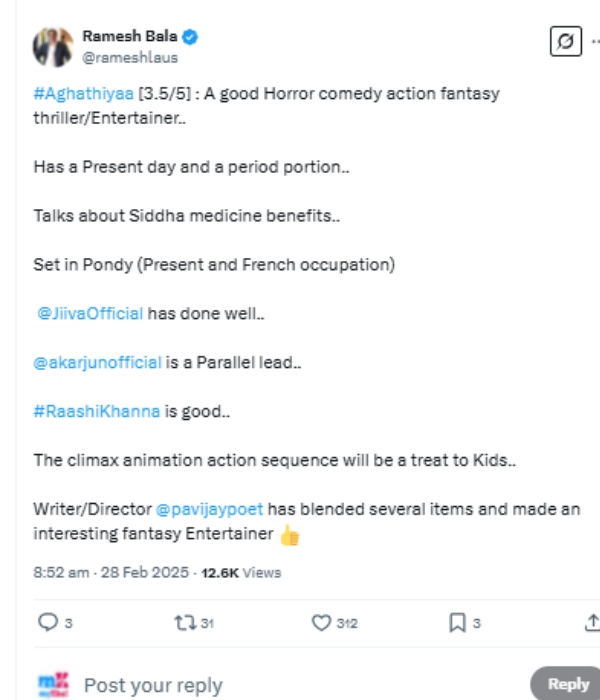The width and height of the screenshot is (600, 700).
Task: Open the @akarjunofficial profile link
Action: tap(97, 362)
